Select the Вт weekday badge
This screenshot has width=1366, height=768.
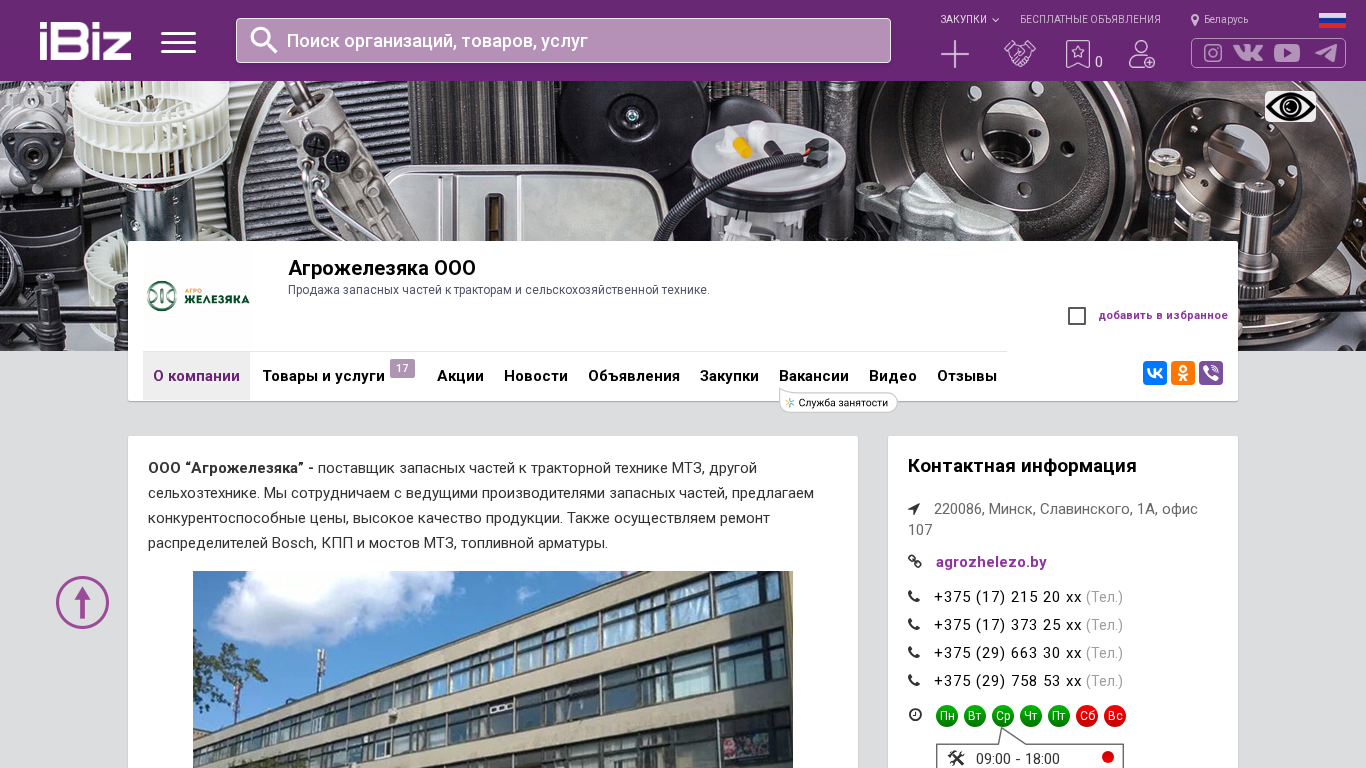(975, 716)
